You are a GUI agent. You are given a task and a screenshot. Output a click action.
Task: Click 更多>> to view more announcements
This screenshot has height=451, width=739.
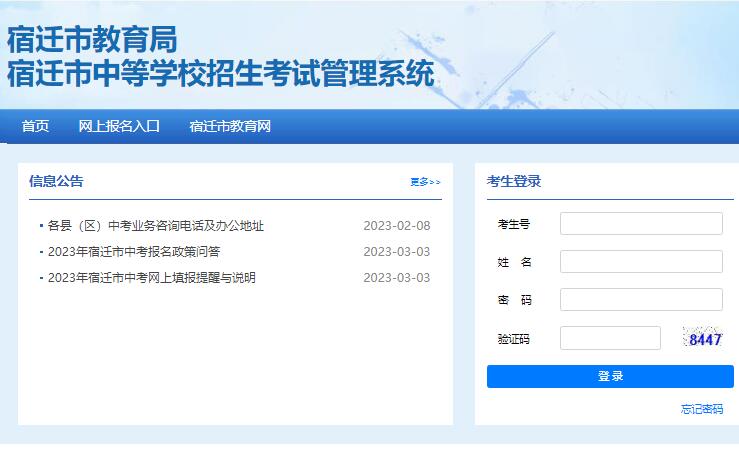tap(425, 182)
